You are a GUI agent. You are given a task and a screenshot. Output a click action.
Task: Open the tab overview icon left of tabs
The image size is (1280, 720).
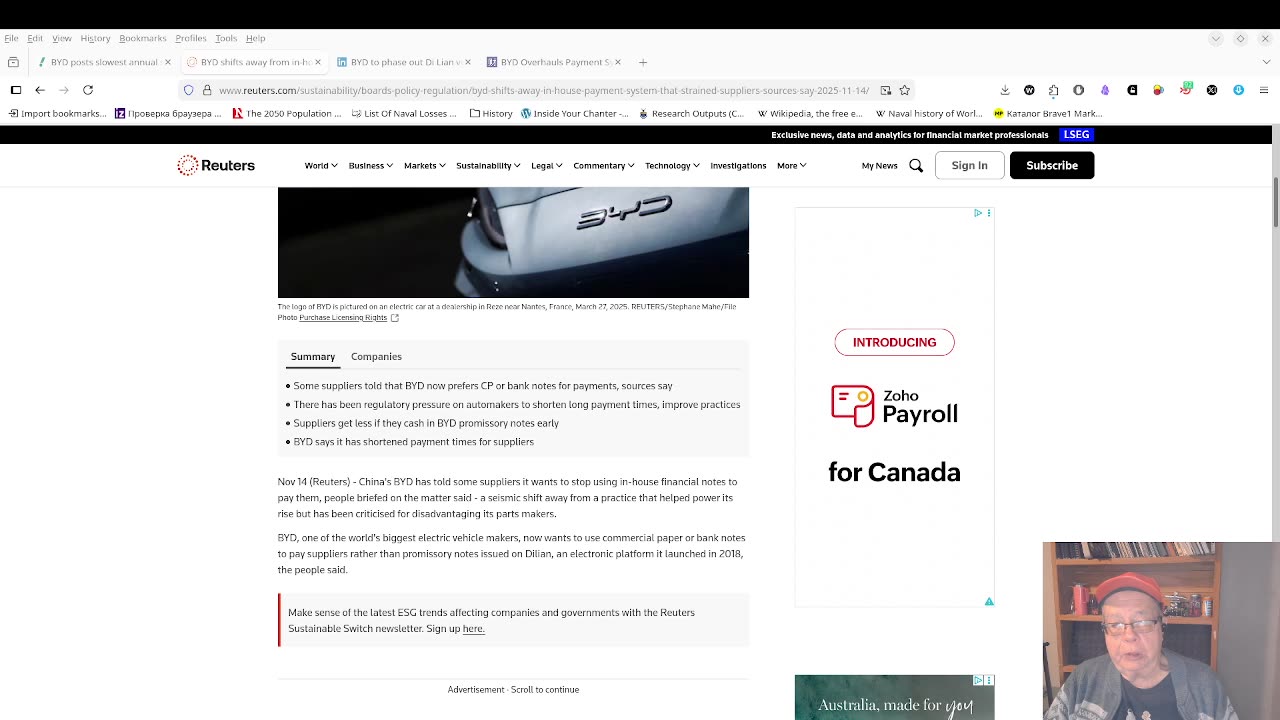pyautogui.click(x=13, y=62)
